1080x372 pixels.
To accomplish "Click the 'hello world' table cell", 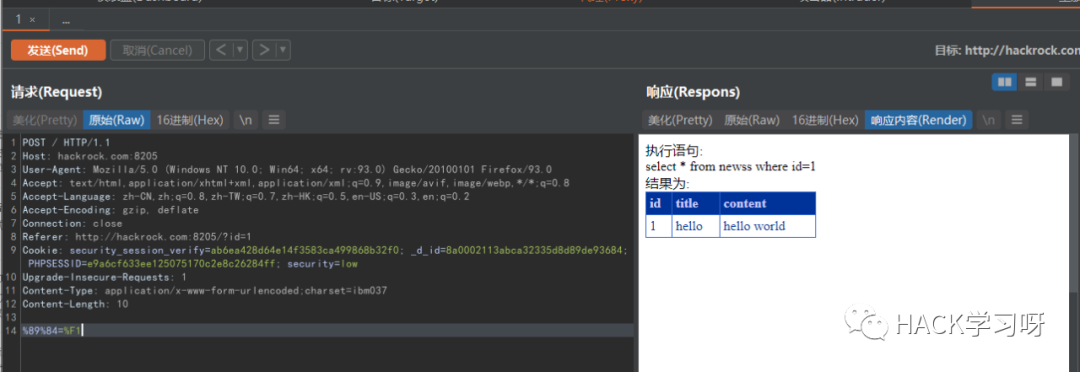I will coord(767,226).
